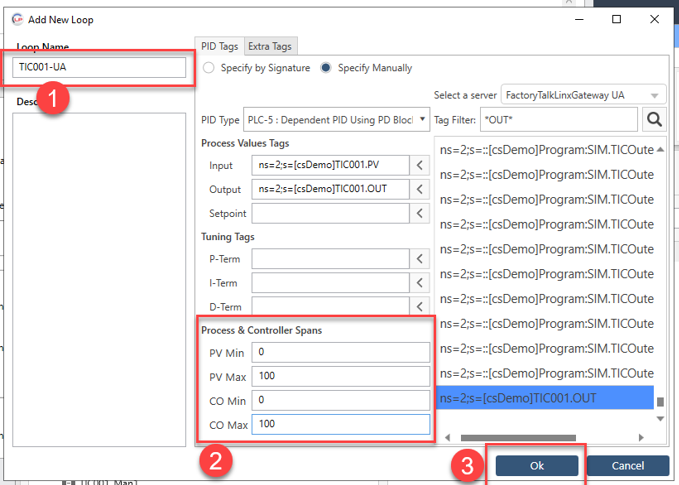Image resolution: width=679 pixels, height=485 pixels.
Task: Click the Description text area
Action: [x=99, y=280]
